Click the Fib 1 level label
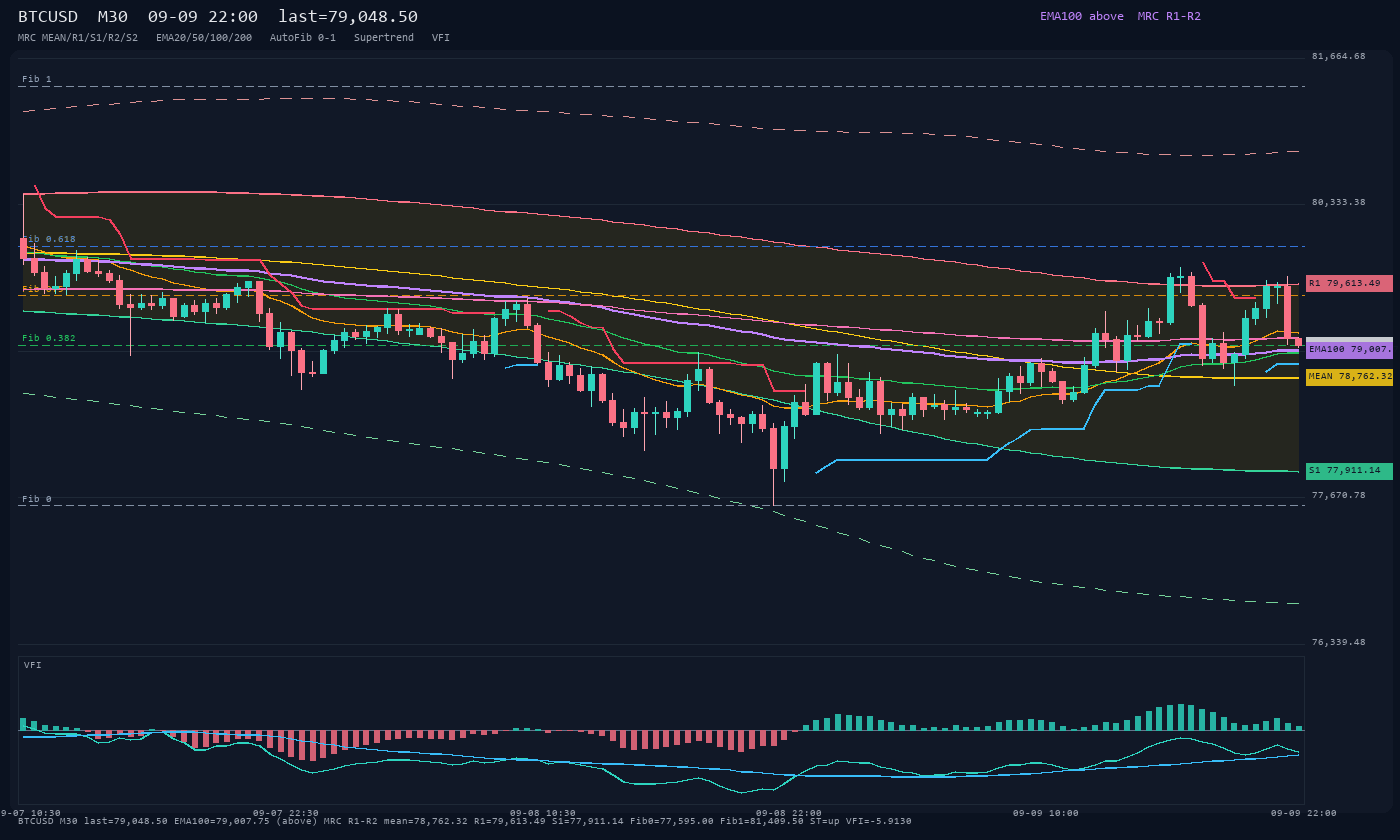1400x840 pixels. pyautogui.click(x=37, y=79)
